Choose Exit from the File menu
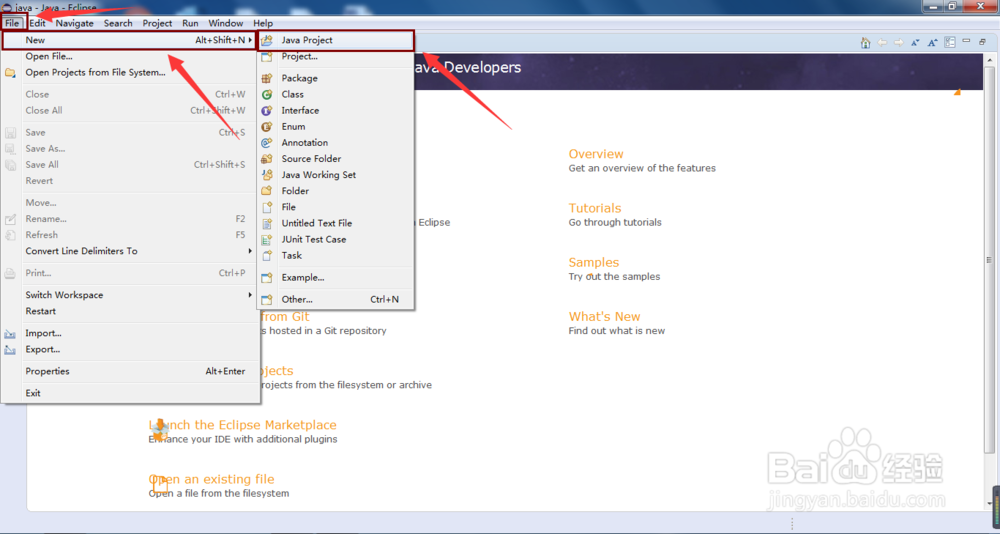1000x534 pixels. coord(130,394)
